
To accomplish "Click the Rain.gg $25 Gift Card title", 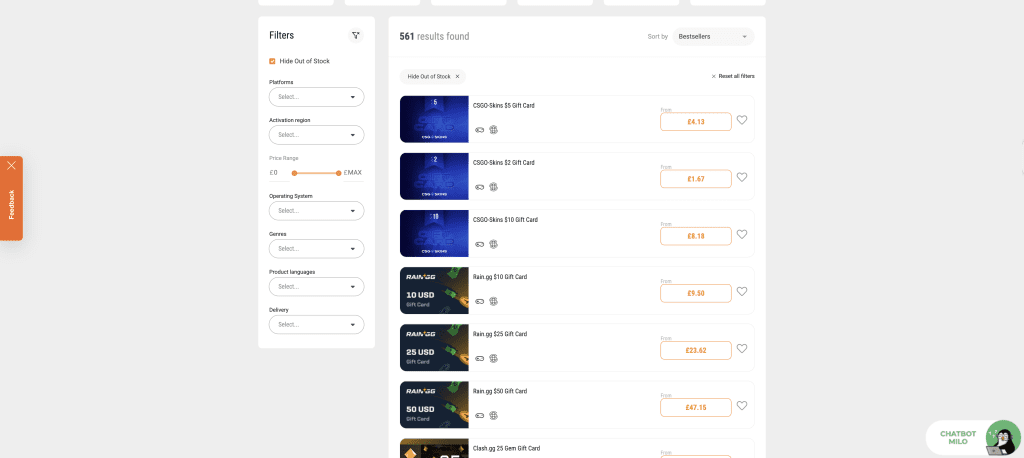I will [x=500, y=334].
